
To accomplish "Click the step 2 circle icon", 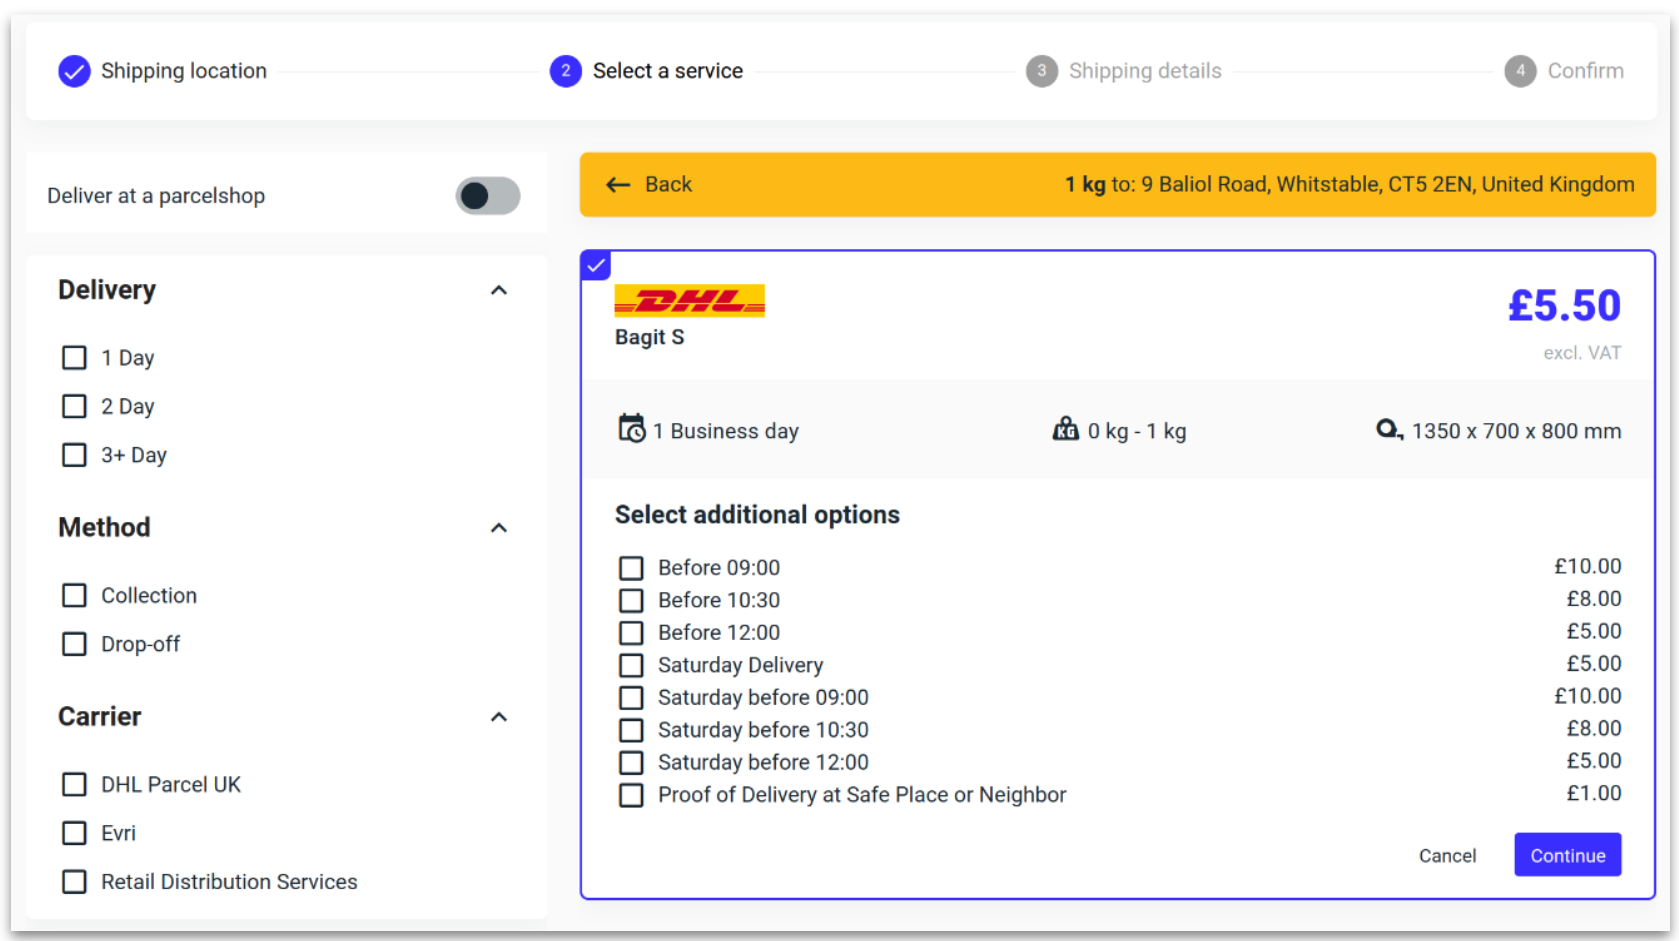I will 566,71.
